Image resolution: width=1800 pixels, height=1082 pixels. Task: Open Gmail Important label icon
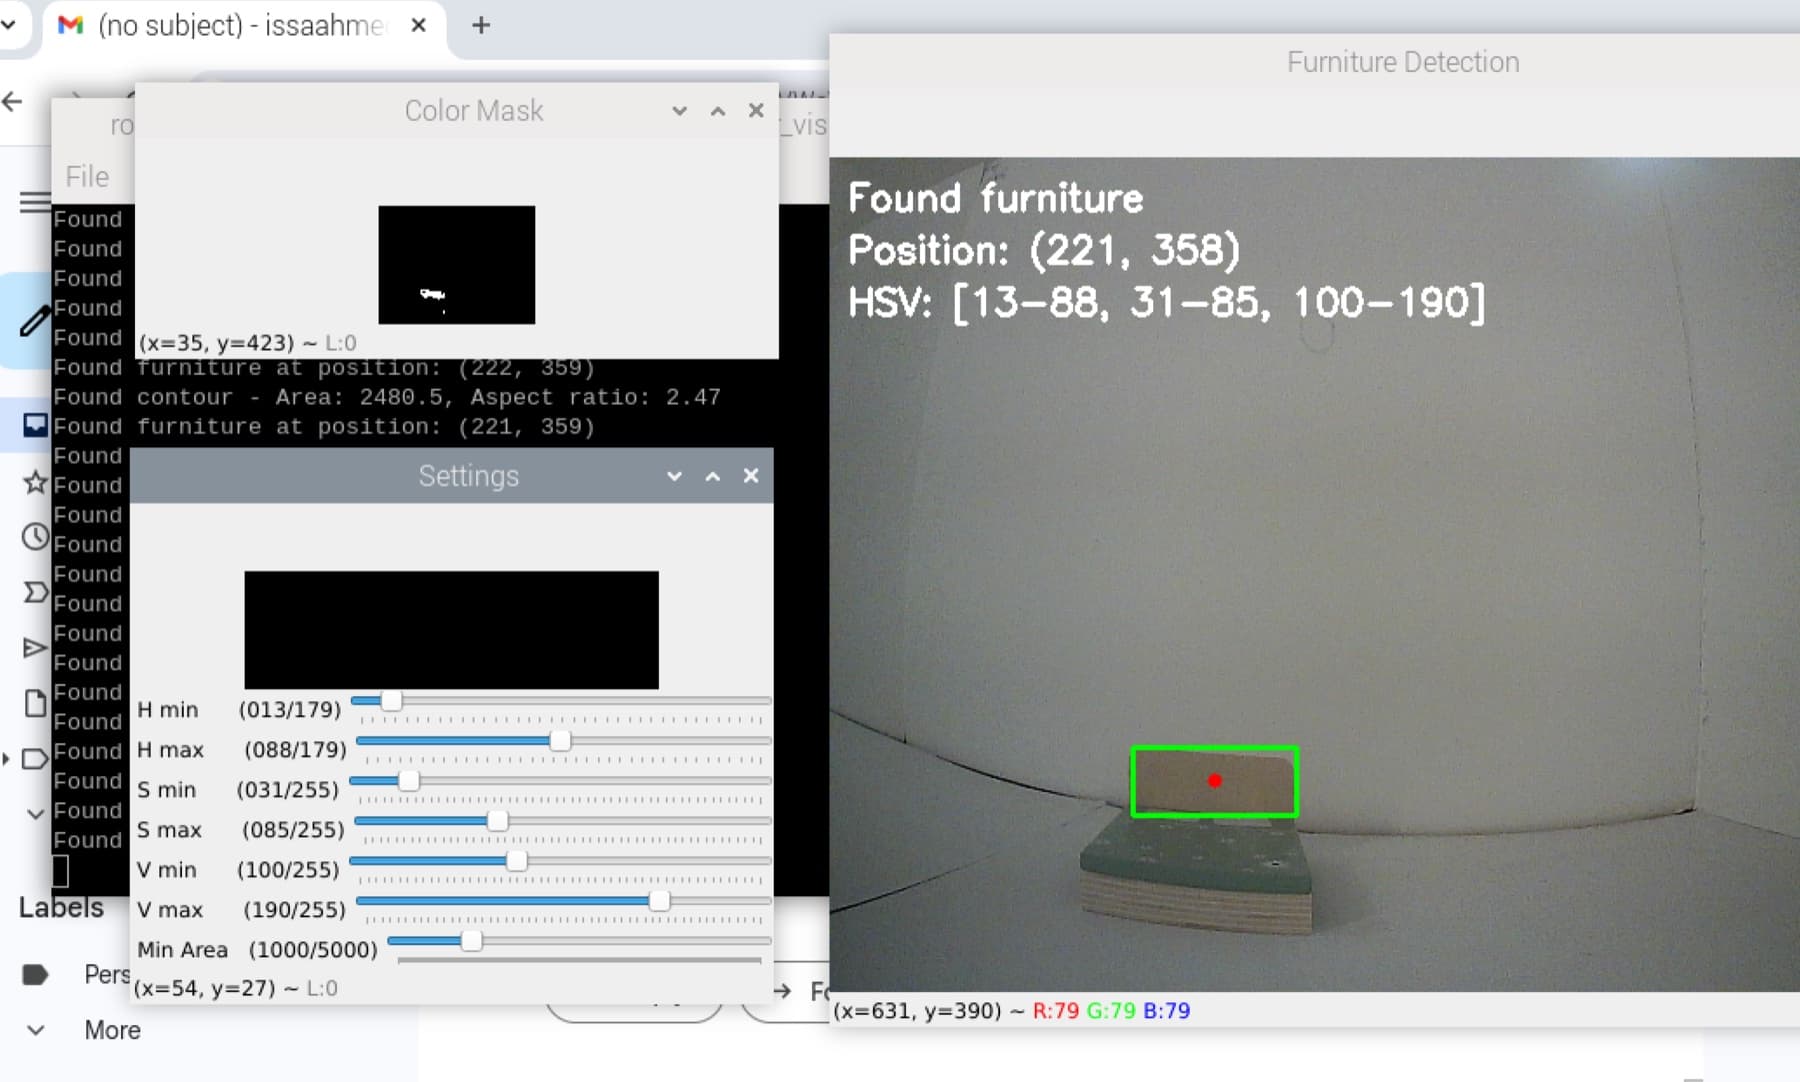point(35,593)
